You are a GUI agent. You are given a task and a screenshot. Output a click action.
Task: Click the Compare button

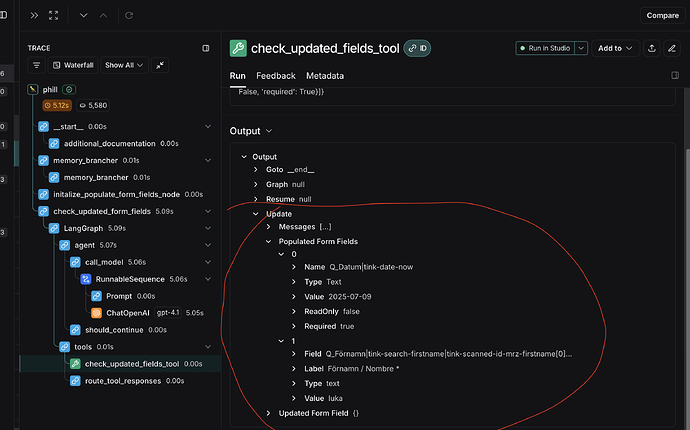tap(662, 16)
